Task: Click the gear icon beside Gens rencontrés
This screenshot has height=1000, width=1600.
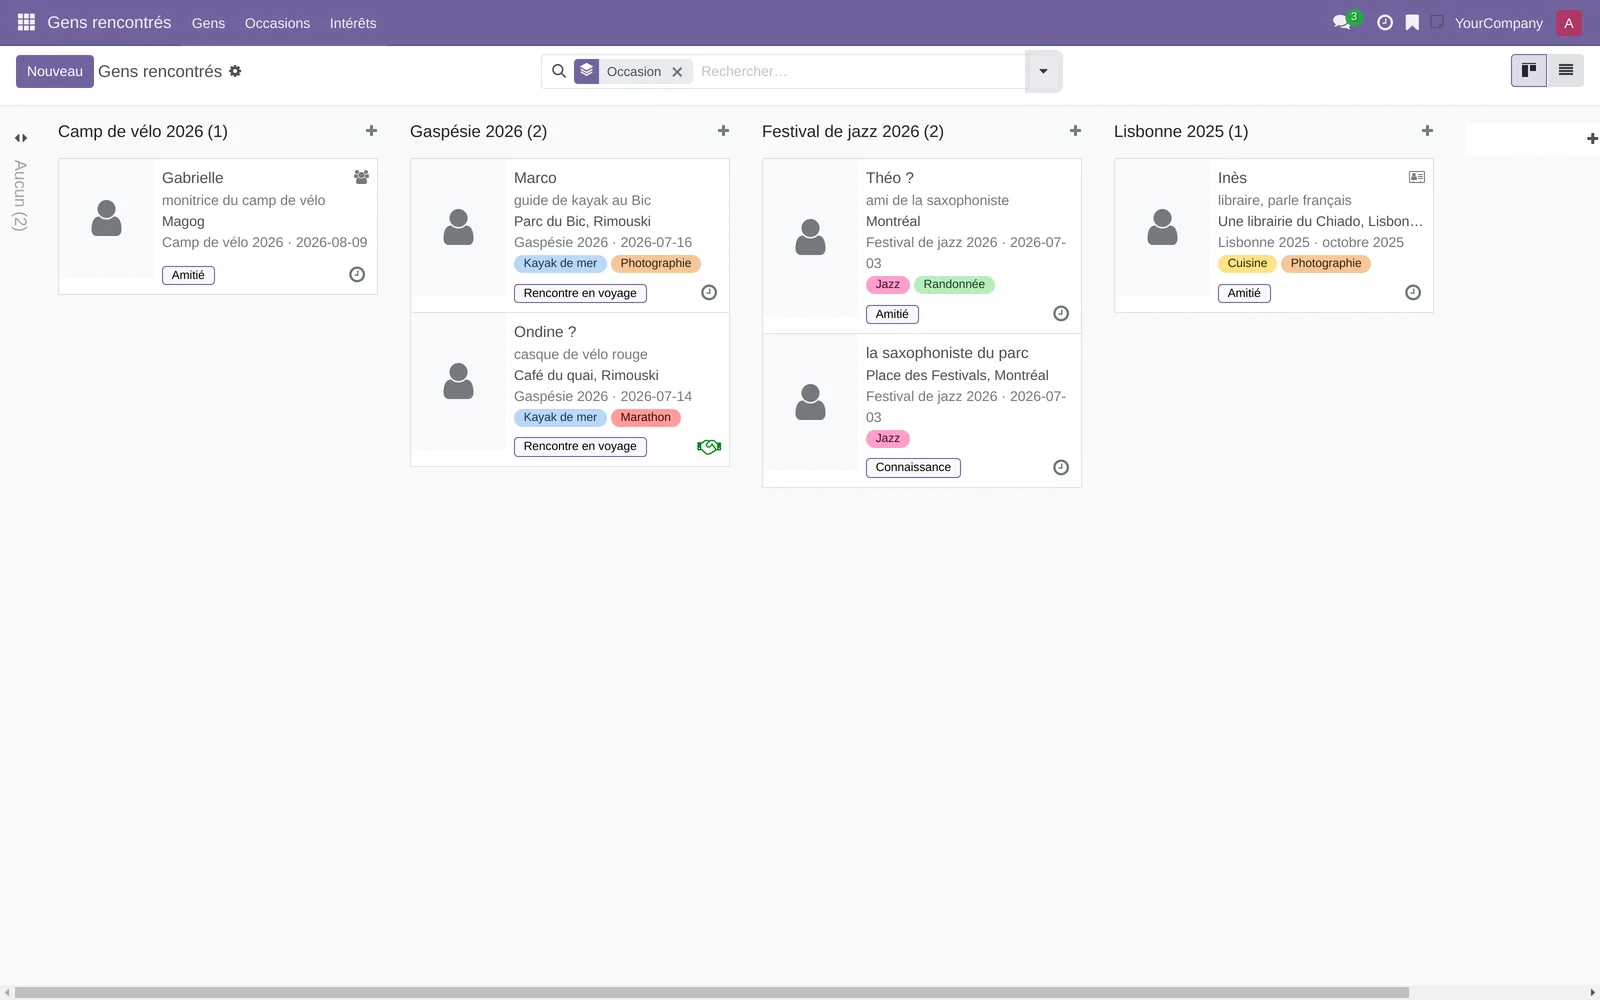Action: pos(235,71)
